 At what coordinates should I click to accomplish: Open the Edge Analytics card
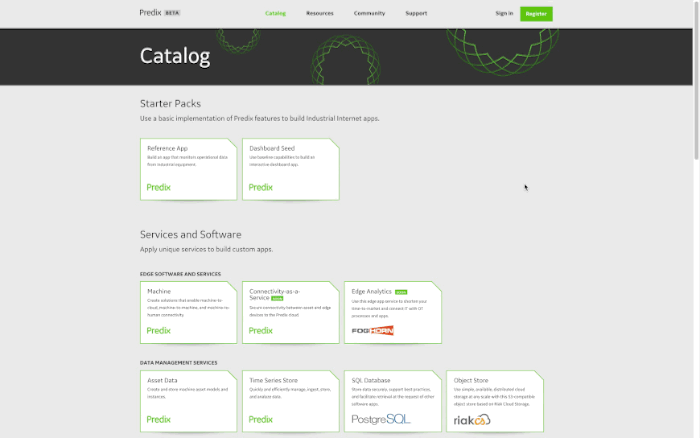click(393, 313)
